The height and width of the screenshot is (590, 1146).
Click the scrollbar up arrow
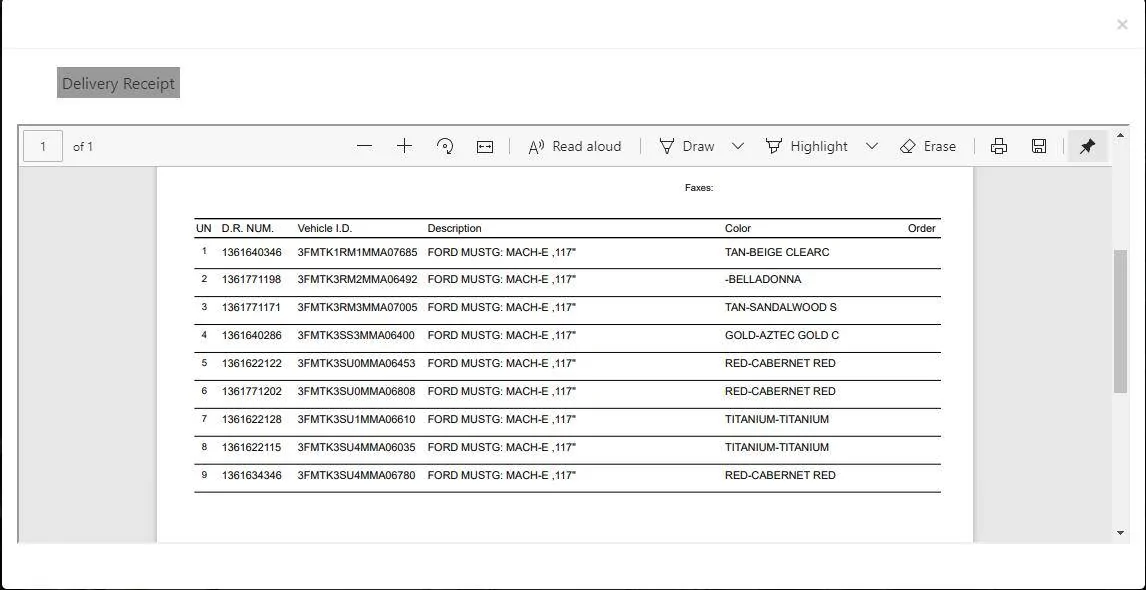pos(1120,135)
